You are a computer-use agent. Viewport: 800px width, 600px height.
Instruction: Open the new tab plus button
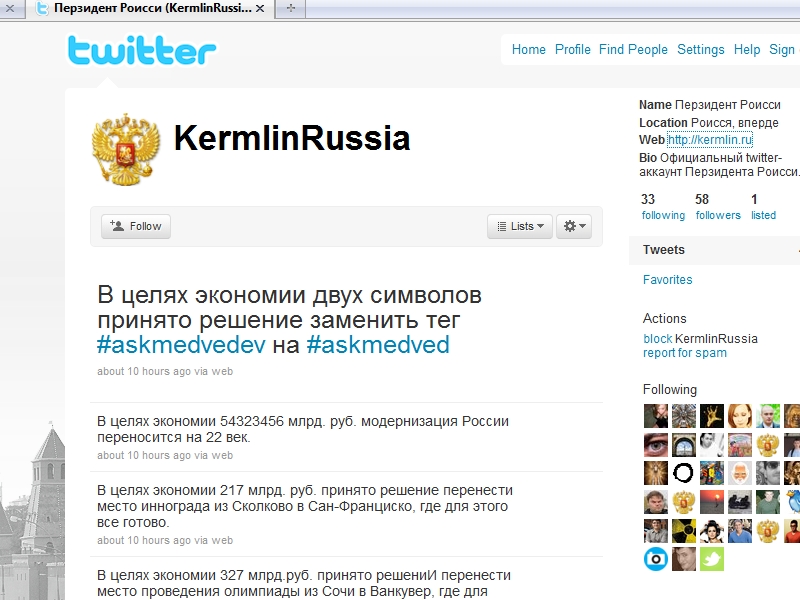(x=291, y=8)
